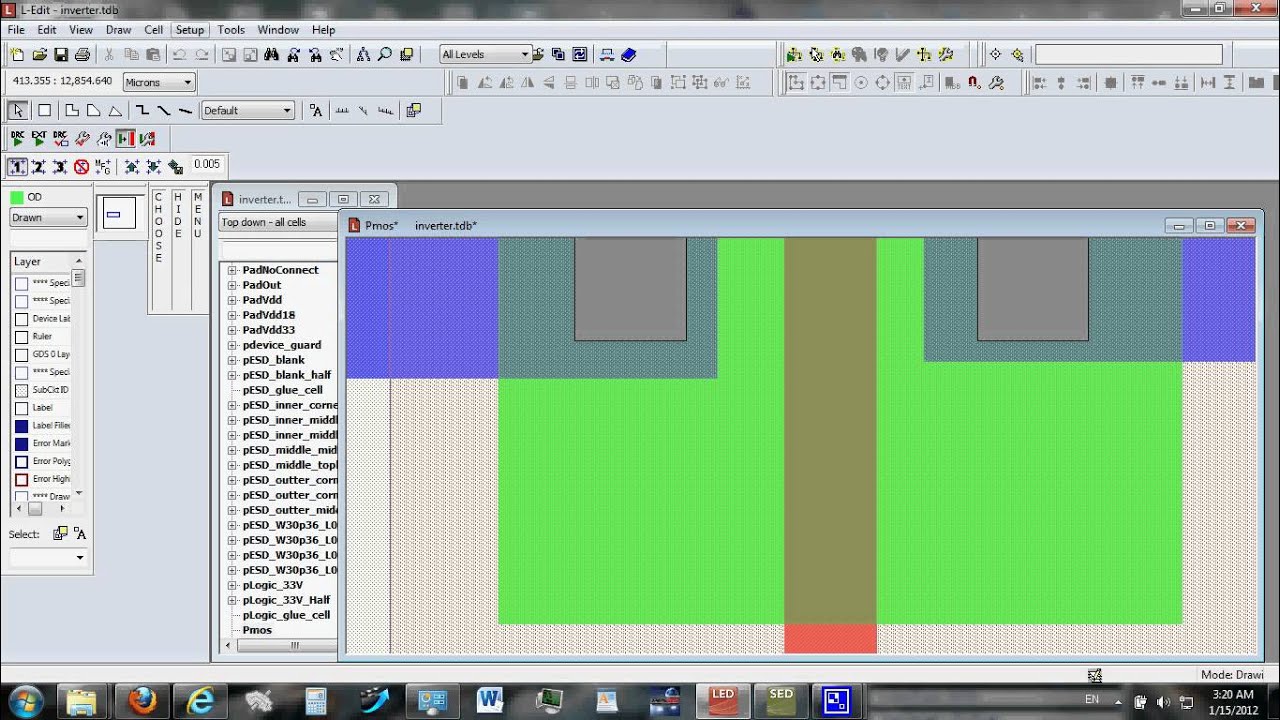Toggle visibility of the Label layer
Screen dimensions: 1280x720
[x=22, y=408]
